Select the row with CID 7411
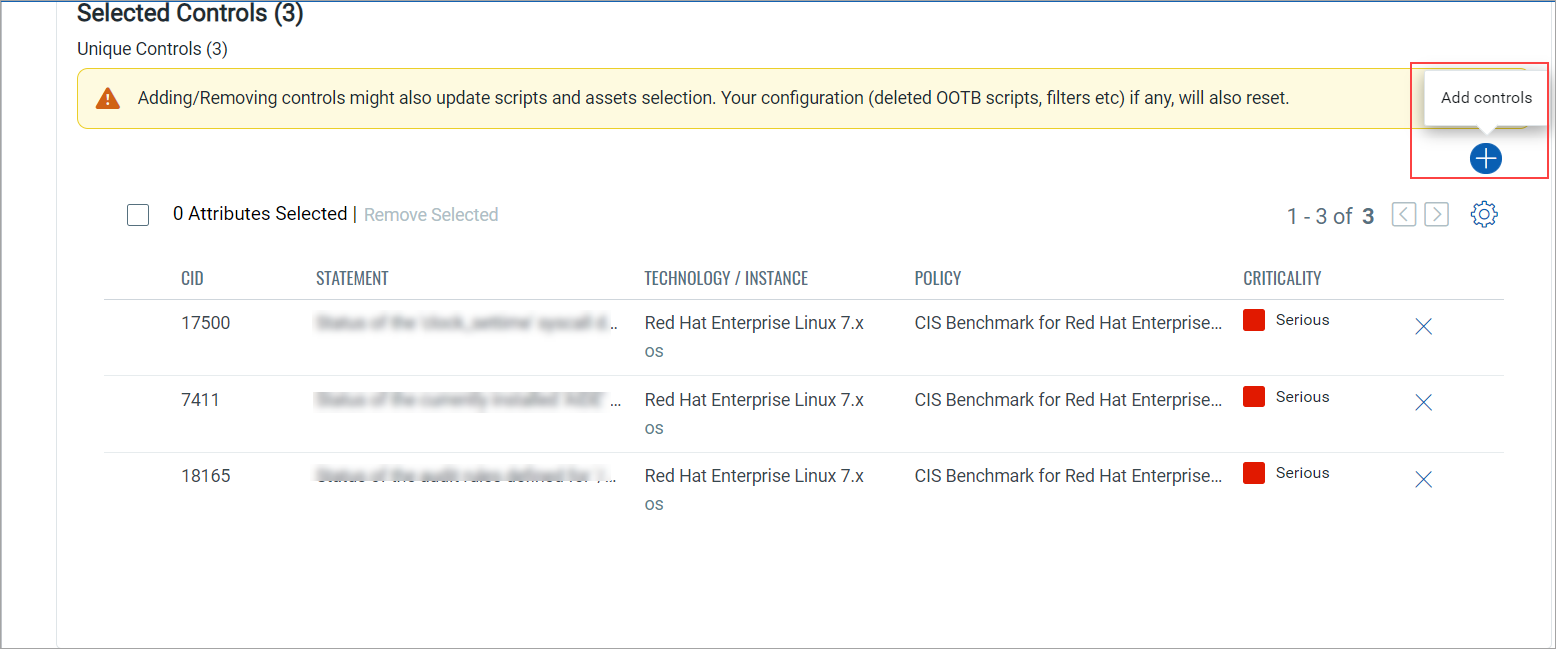1556x649 pixels. (x=200, y=400)
